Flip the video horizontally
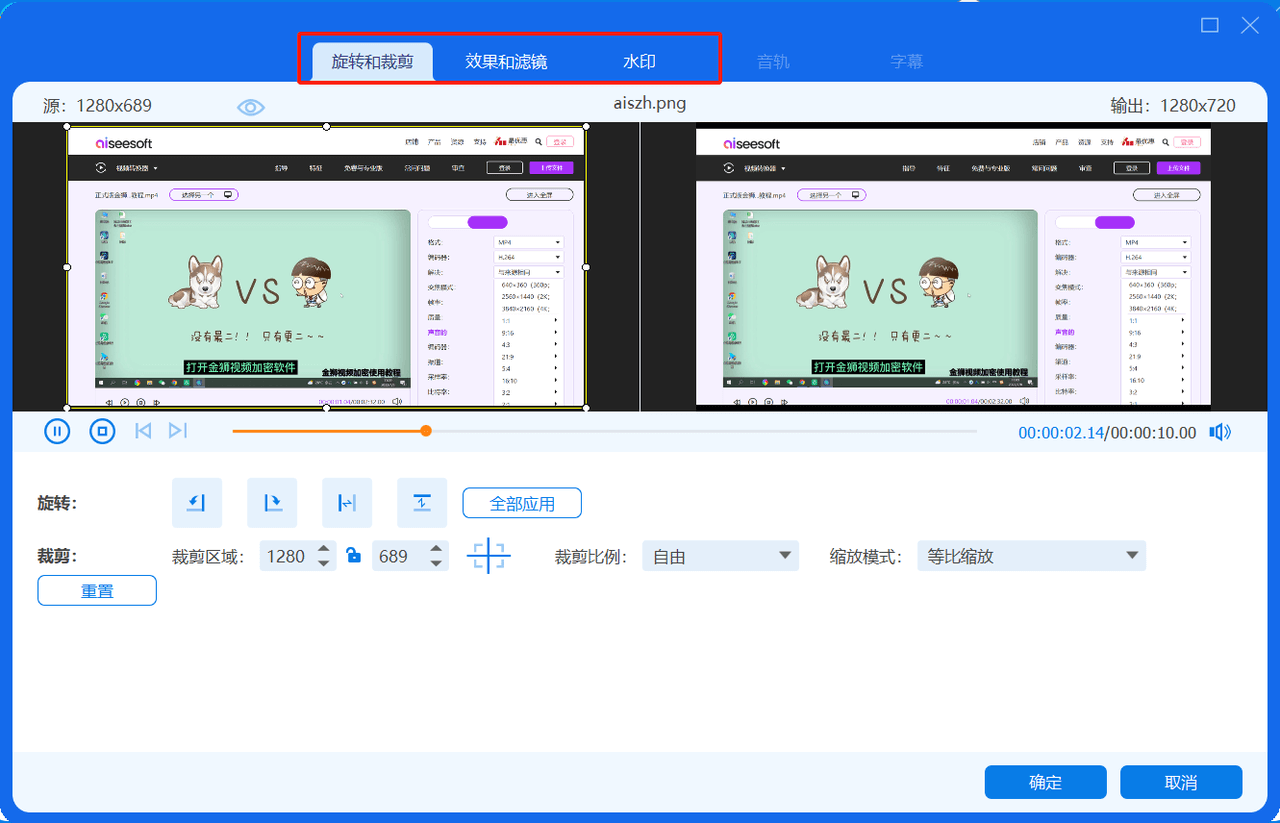The image size is (1280, 823). (x=347, y=503)
